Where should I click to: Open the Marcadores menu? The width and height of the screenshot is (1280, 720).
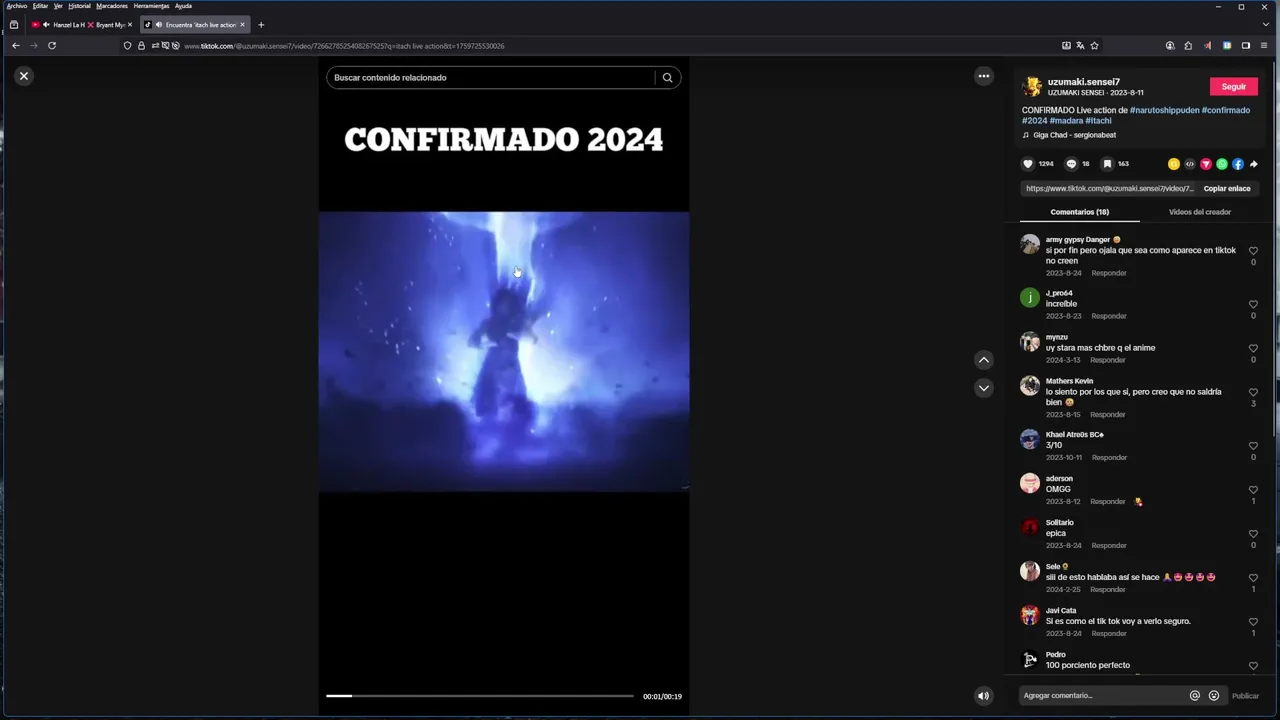click(112, 6)
